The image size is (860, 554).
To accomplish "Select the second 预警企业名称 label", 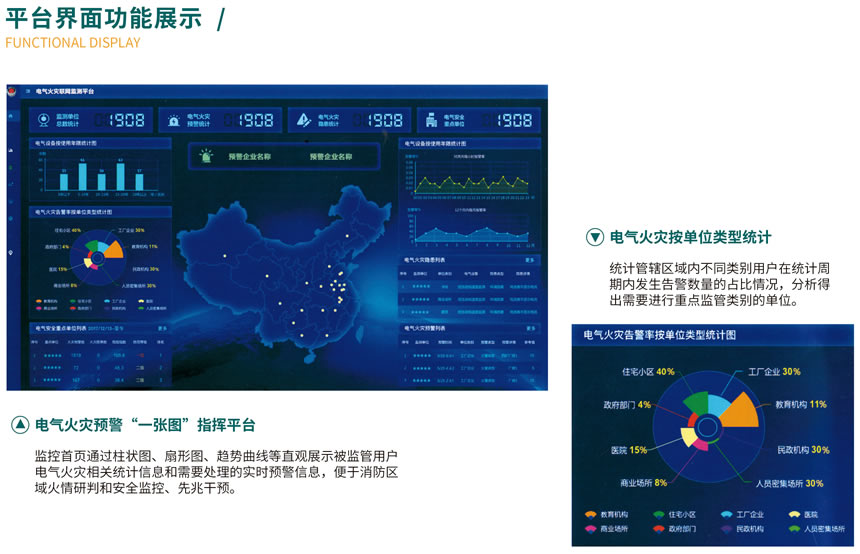I will click(x=330, y=156).
